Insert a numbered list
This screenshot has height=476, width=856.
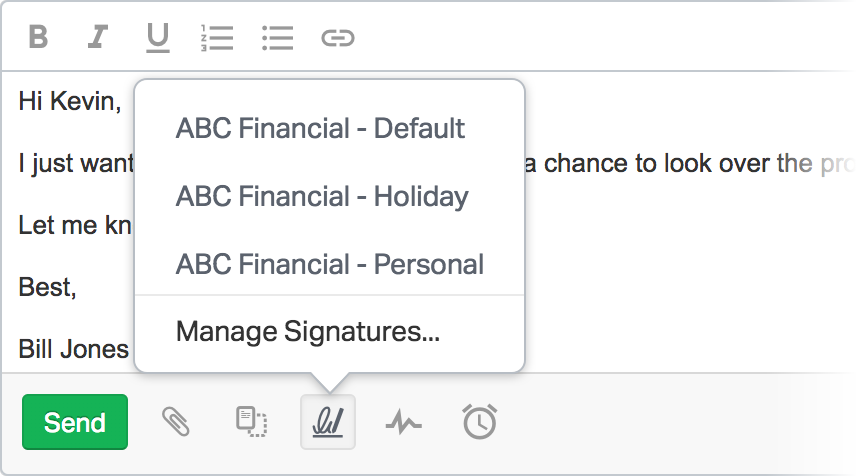tap(217, 38)
